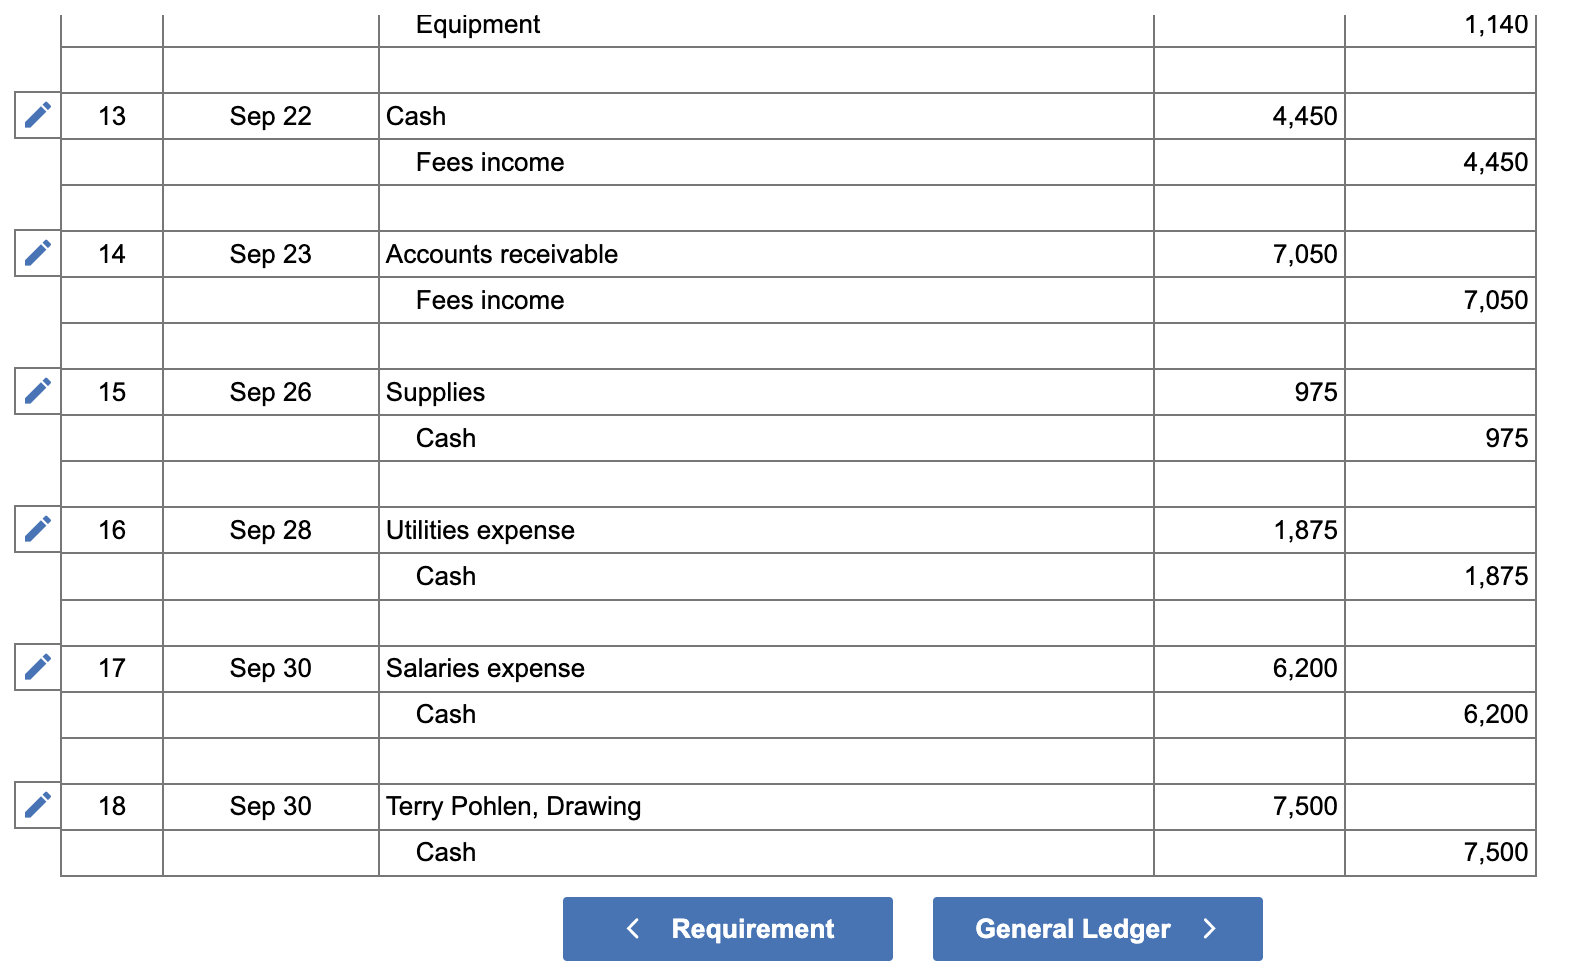Click the Sep 30 date for entry 18
Screen dimensions: 1594x978
coord(270,806)
